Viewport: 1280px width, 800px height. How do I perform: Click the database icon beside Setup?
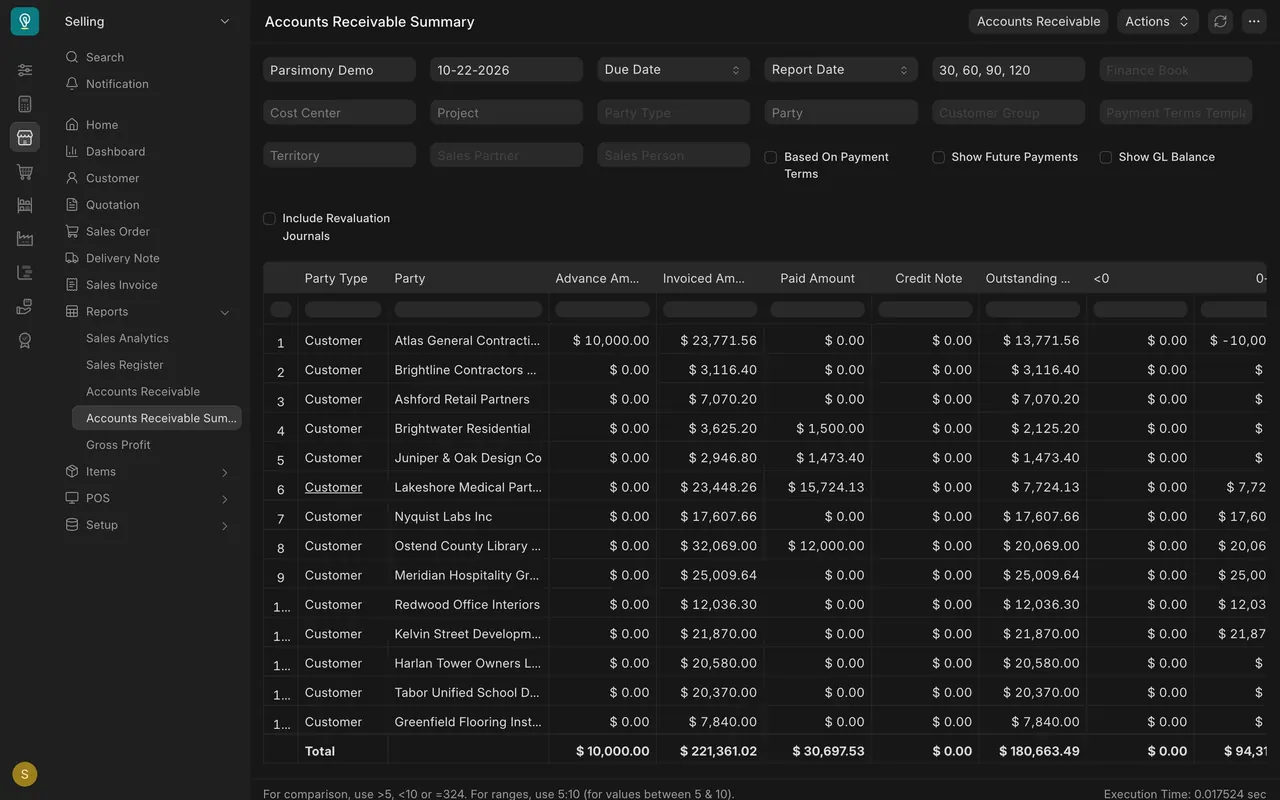coord(72,525)
